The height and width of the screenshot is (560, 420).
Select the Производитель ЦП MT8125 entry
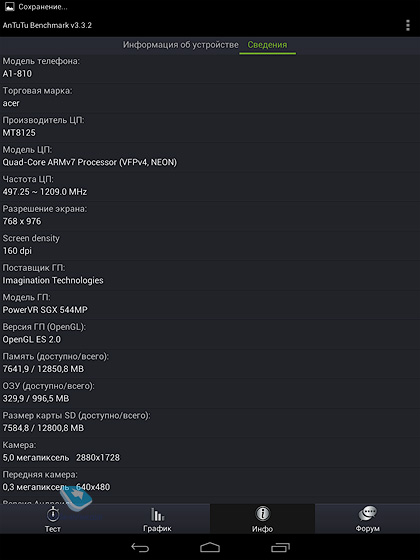(x=210, y=127)
